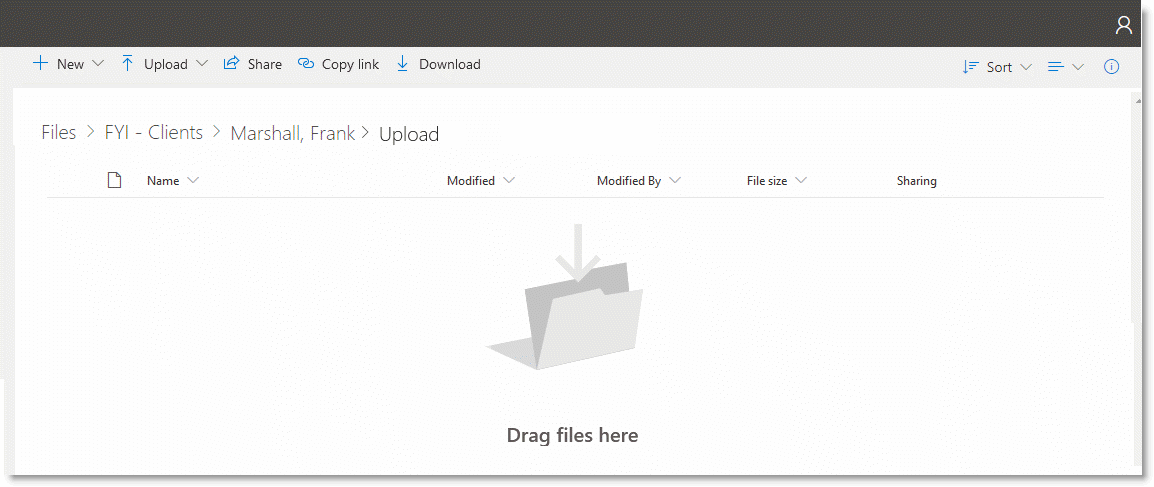Click the upload arrow icon
1154x487 pixels.
pyautogui.click(x=127, y=64)
